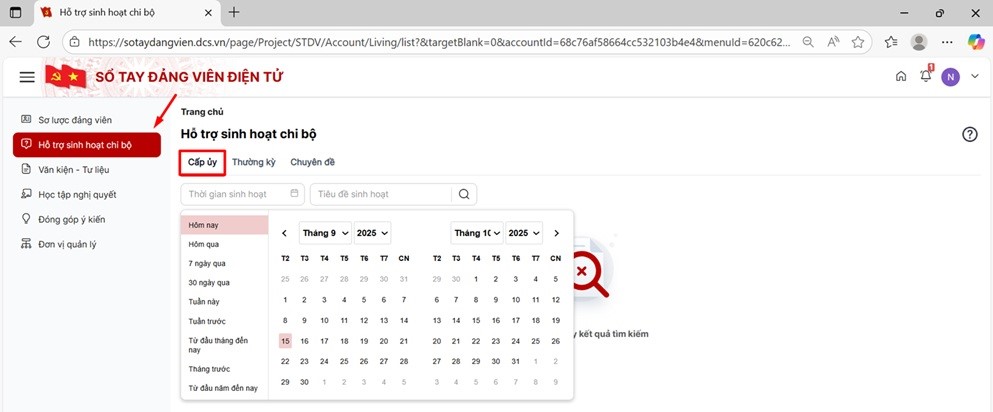Go to next month arrow
The height and width of the screenshot is (412, 993).
point(556,233)
